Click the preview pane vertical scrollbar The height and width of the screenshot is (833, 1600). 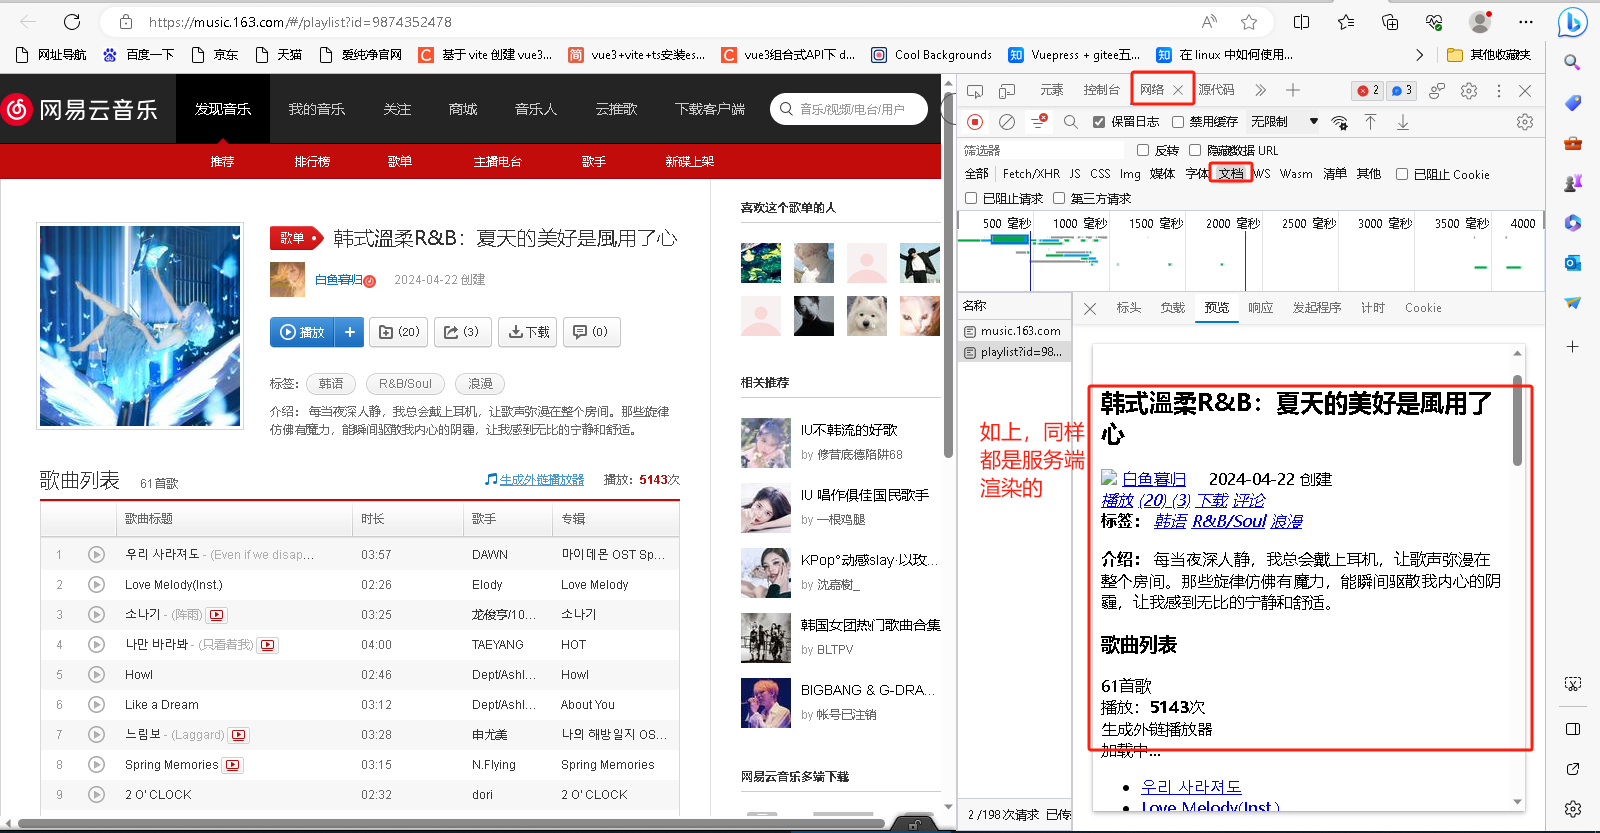(x=1517, y=420)
